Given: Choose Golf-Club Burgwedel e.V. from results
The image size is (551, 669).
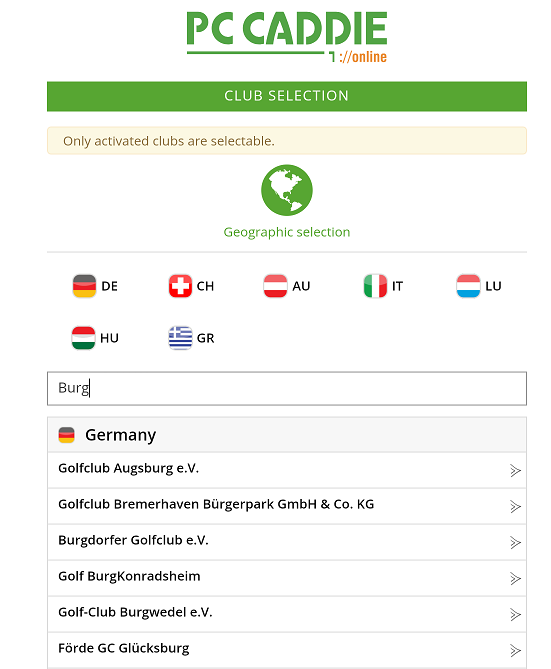Looking at the screenshot, I should click(x=287, y=614).
